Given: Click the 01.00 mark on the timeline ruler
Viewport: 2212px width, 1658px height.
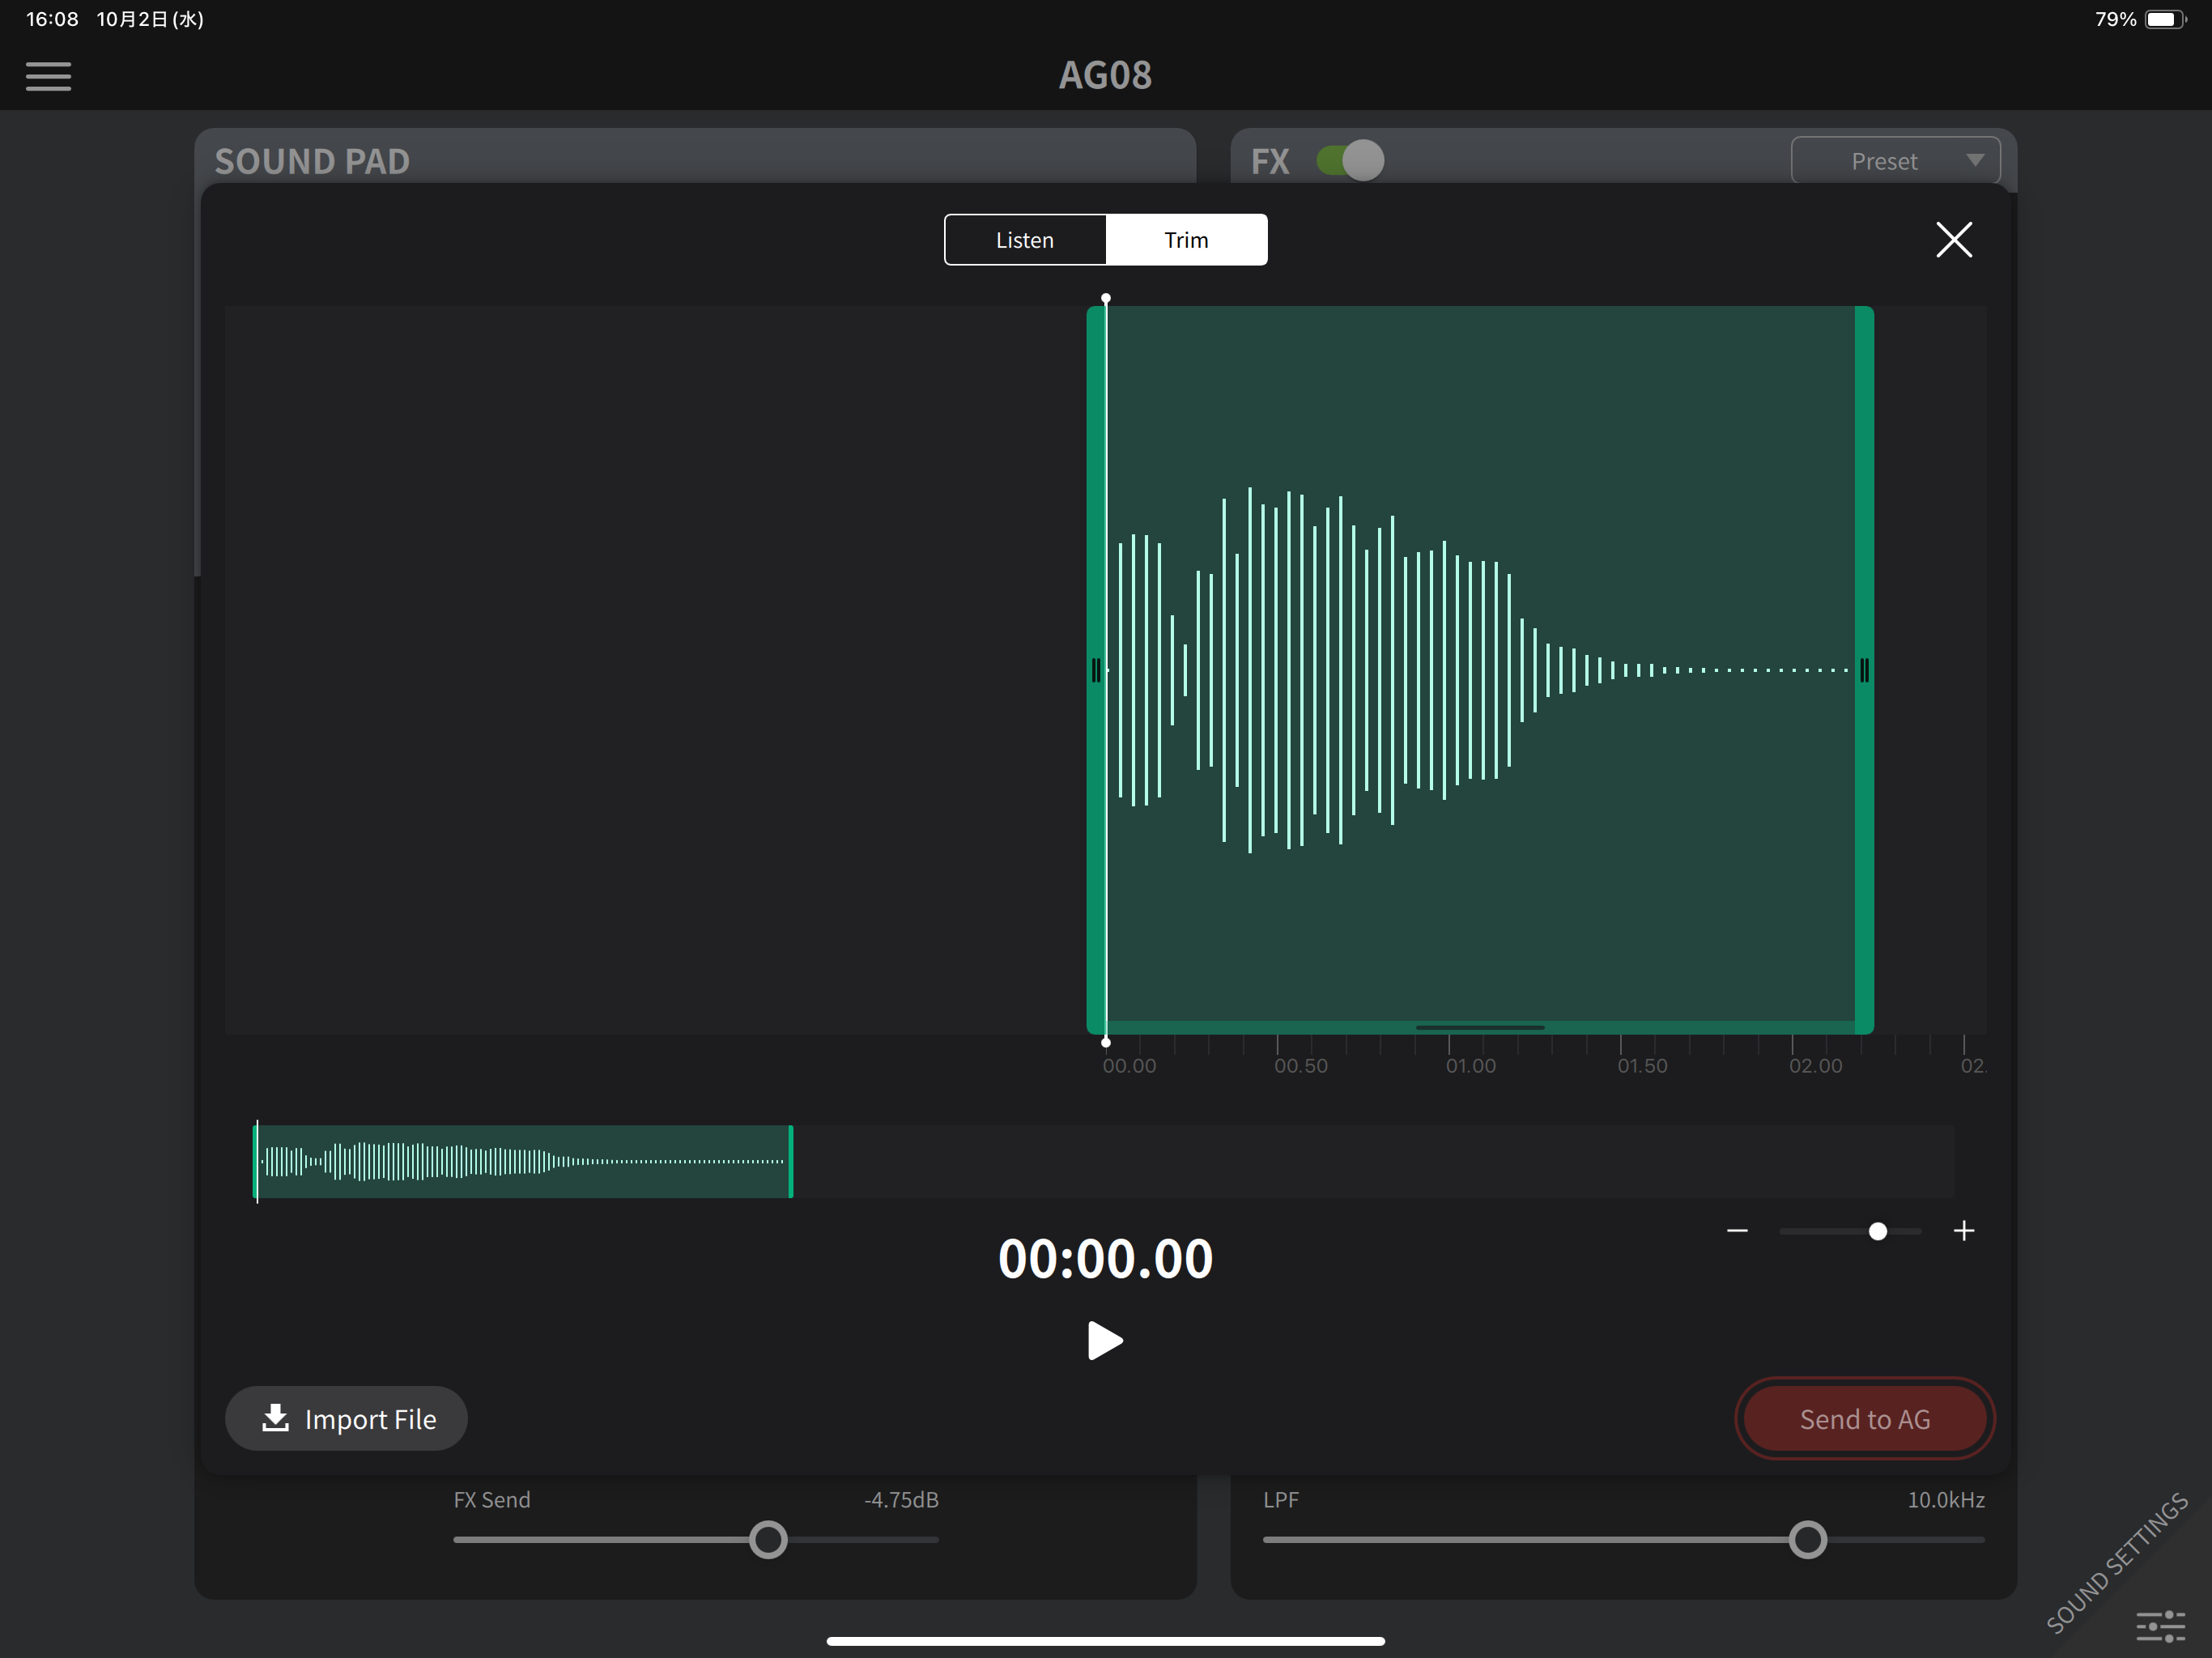Looking at the screenshot, I should tap(1471, 1066).
